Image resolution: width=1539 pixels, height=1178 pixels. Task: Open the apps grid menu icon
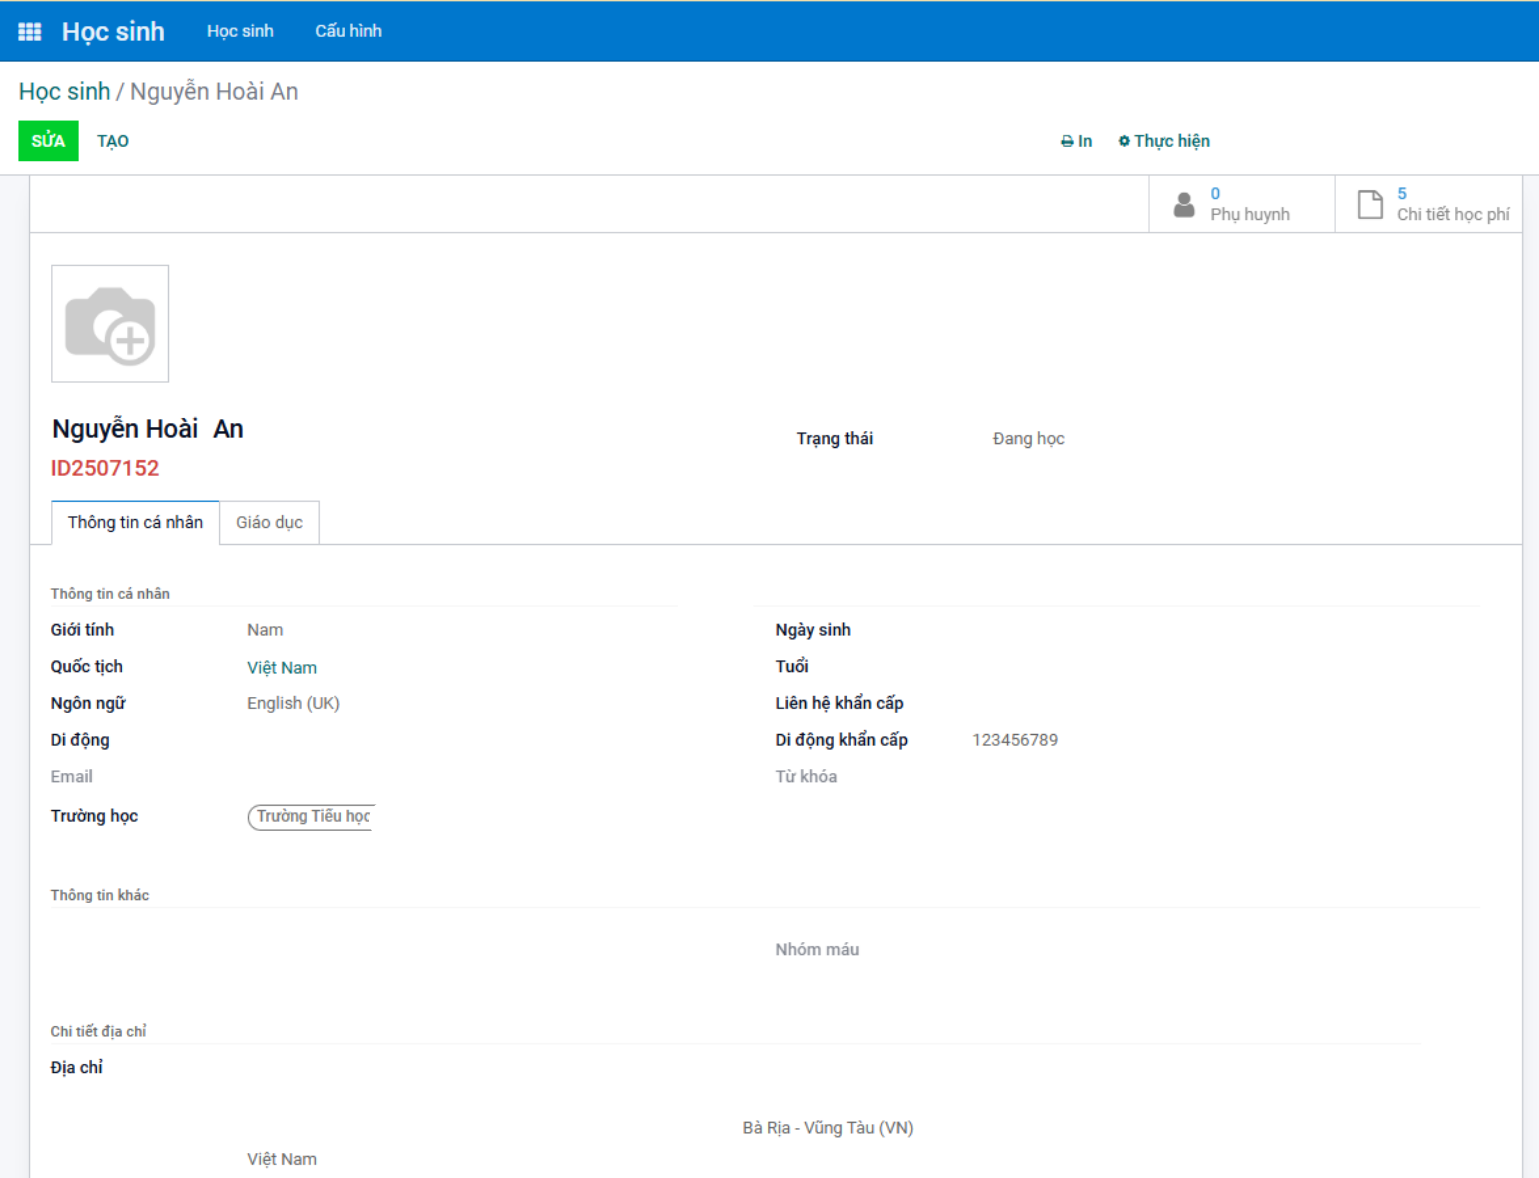pyautogui.click(x=30, y=31)
